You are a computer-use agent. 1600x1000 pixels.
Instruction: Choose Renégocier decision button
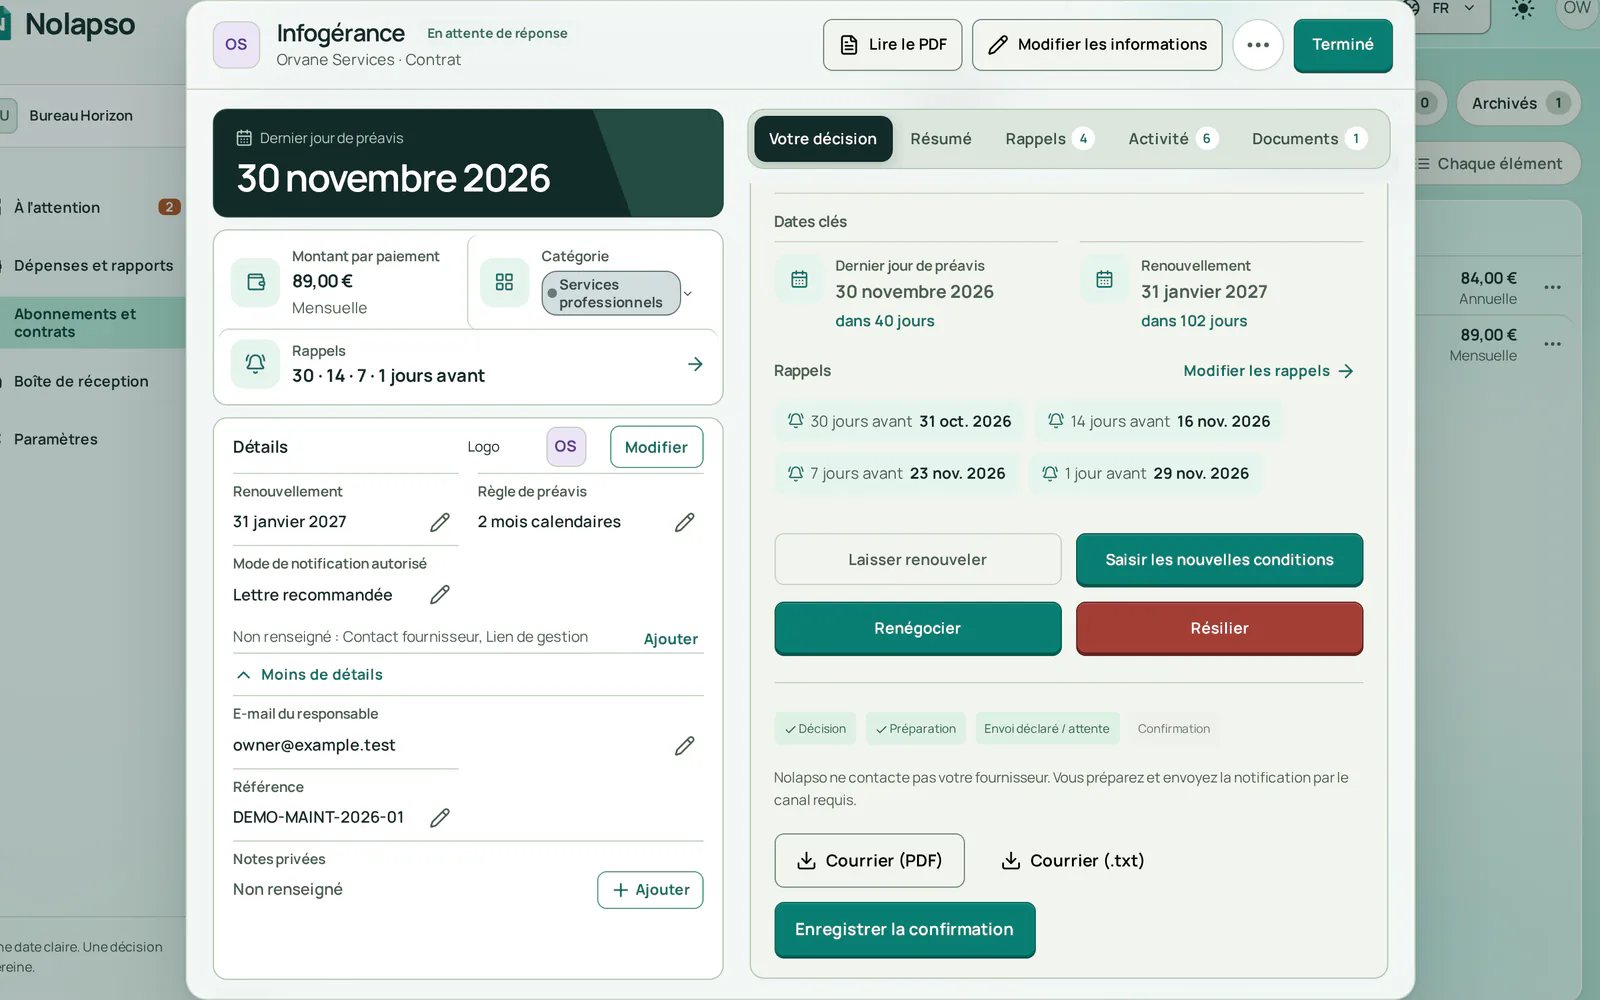tap(918, 628)
